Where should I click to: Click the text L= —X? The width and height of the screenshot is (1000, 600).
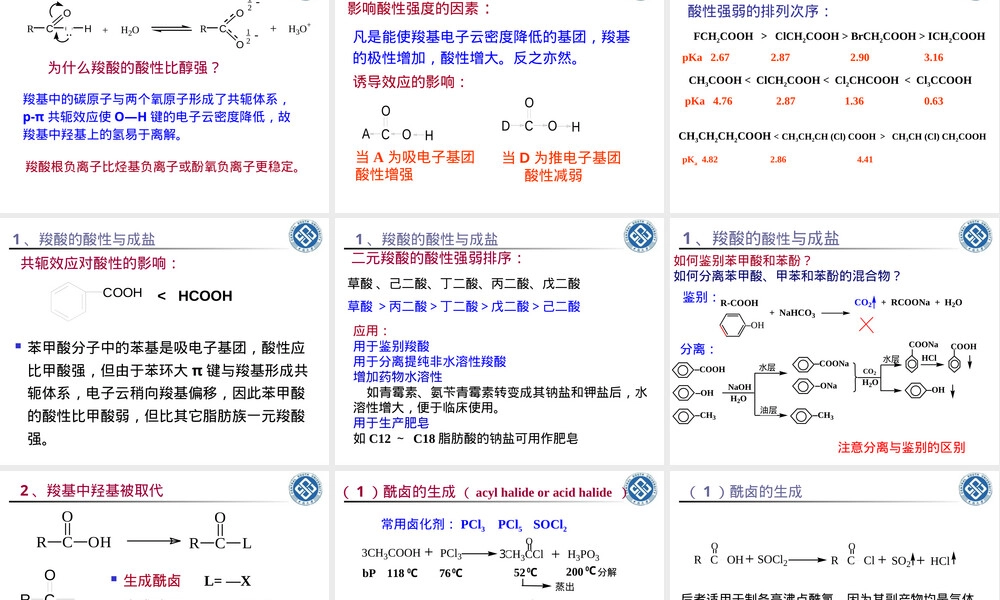pyautogui.click(x=228, y=581)
